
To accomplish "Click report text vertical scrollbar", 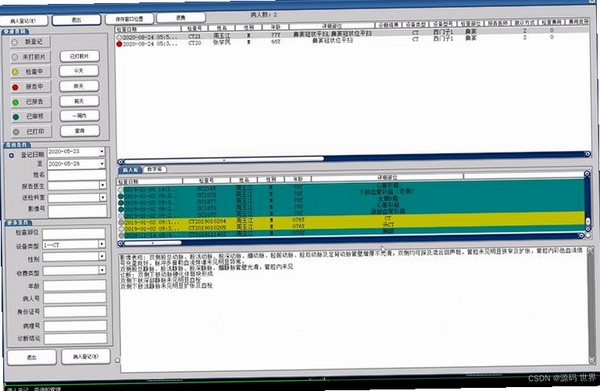I will [x=592, y=305].
